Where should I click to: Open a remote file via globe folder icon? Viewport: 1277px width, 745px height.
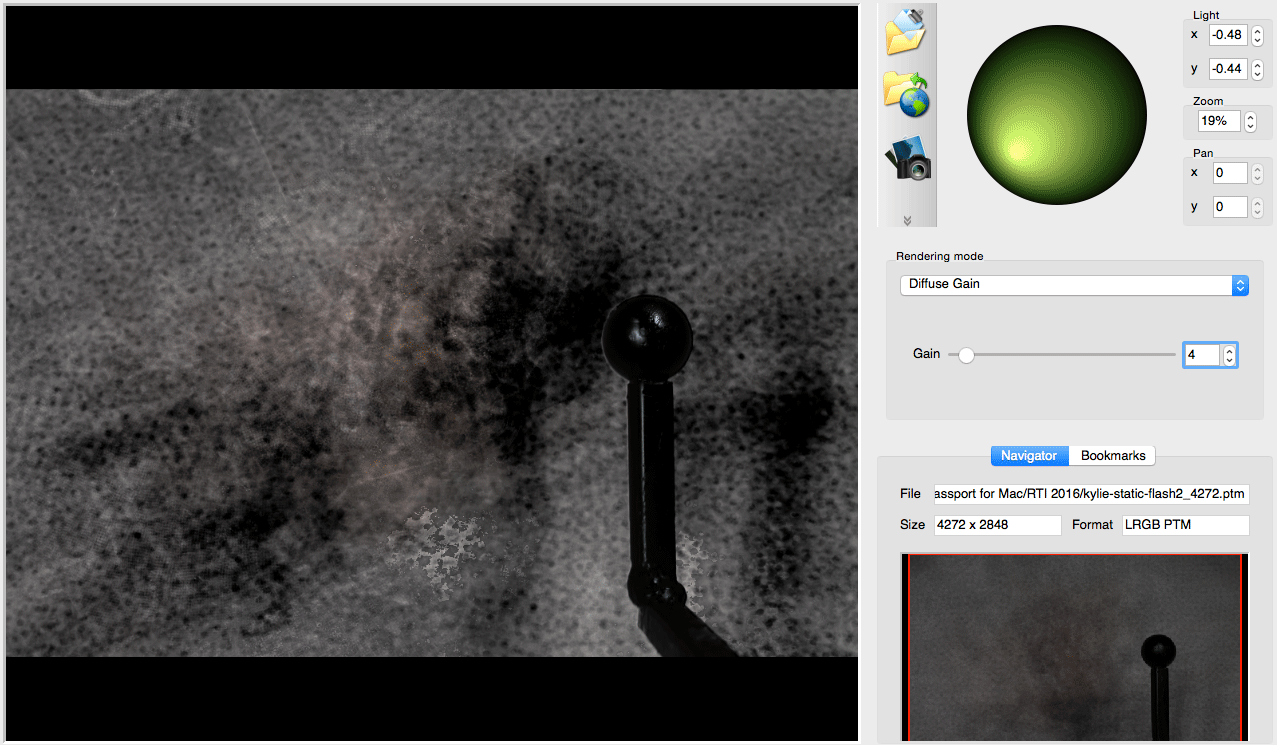tap(906, 95)
